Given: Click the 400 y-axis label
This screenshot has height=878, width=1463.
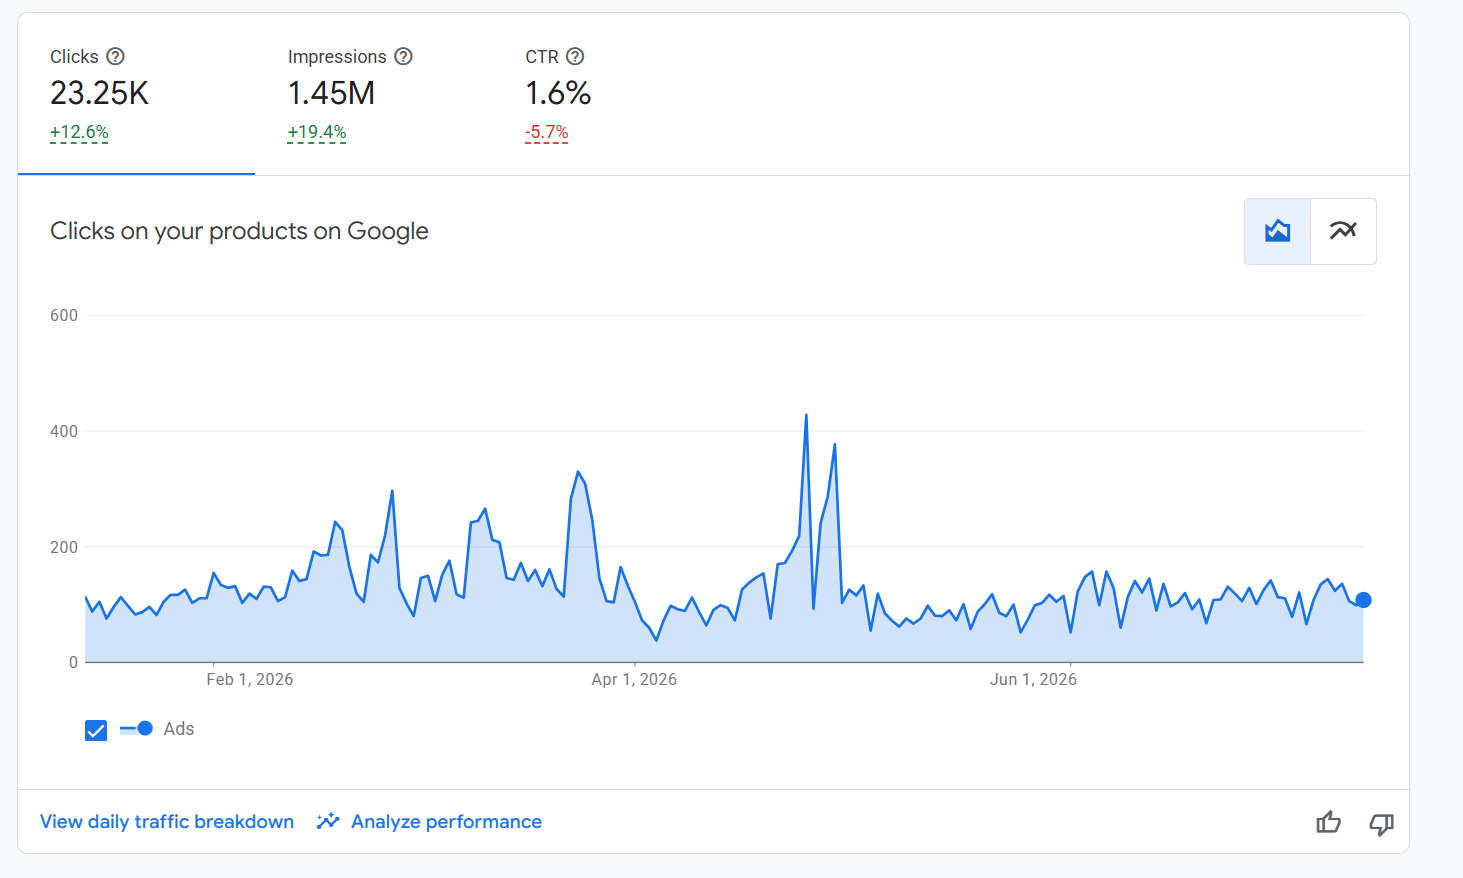Looking at the screenshot, I should [64, 431].
